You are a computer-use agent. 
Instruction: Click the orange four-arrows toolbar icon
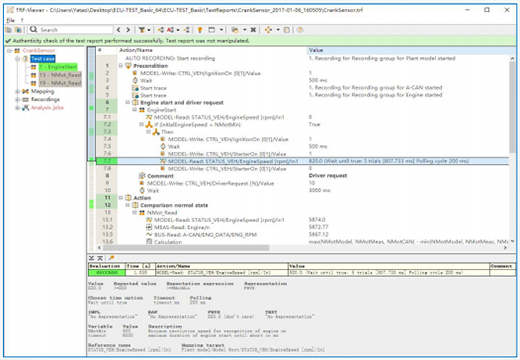[268, 30]
